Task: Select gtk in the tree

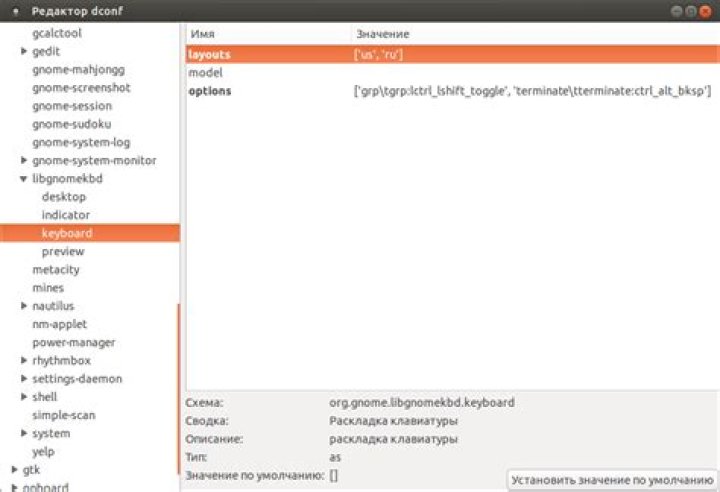Action: [x=31, y=470]
